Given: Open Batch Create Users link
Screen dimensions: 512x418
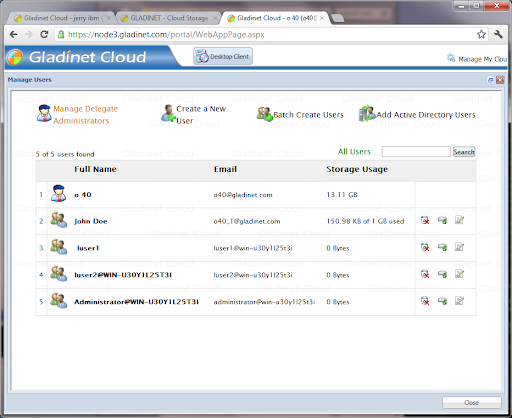Looking at the screenshot, I should [308, 115].
